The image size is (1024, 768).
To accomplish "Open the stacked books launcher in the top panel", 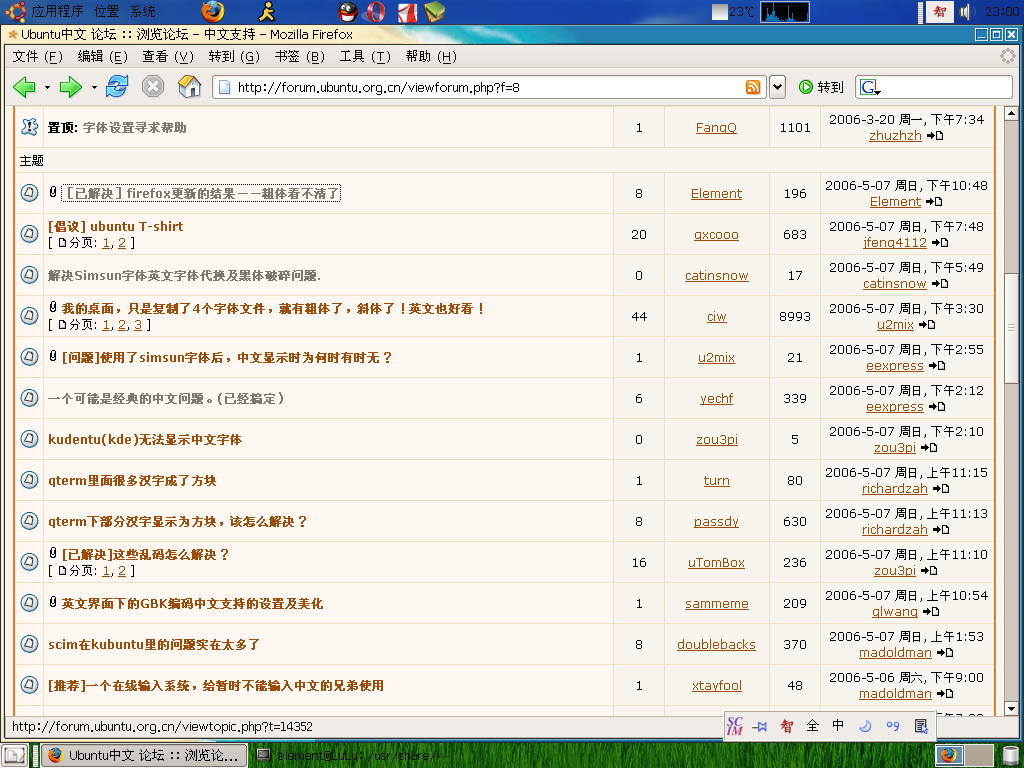I will click(x=434, y=11).
